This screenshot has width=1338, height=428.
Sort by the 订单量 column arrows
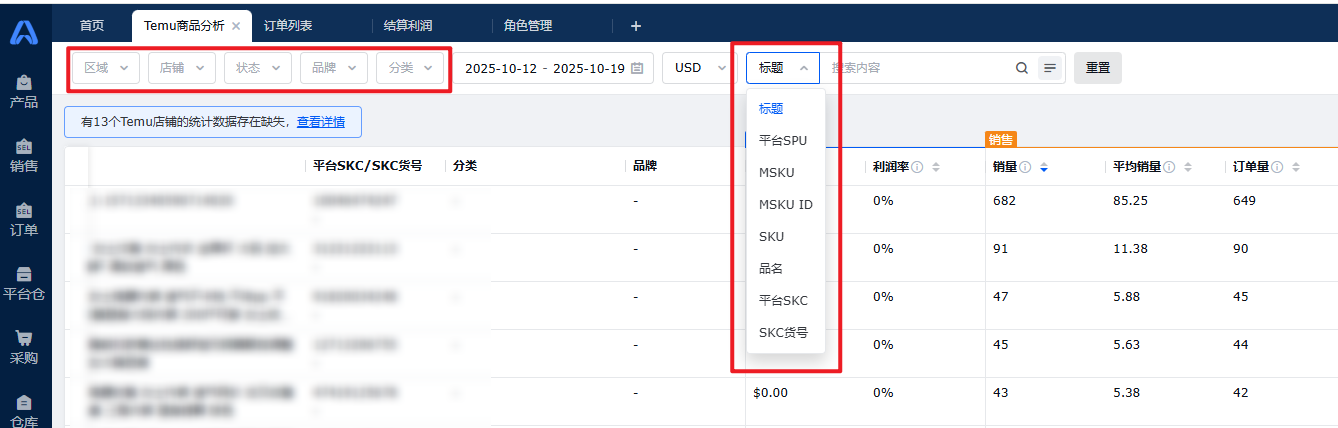pyautogui.click(x=1296, y=167)
